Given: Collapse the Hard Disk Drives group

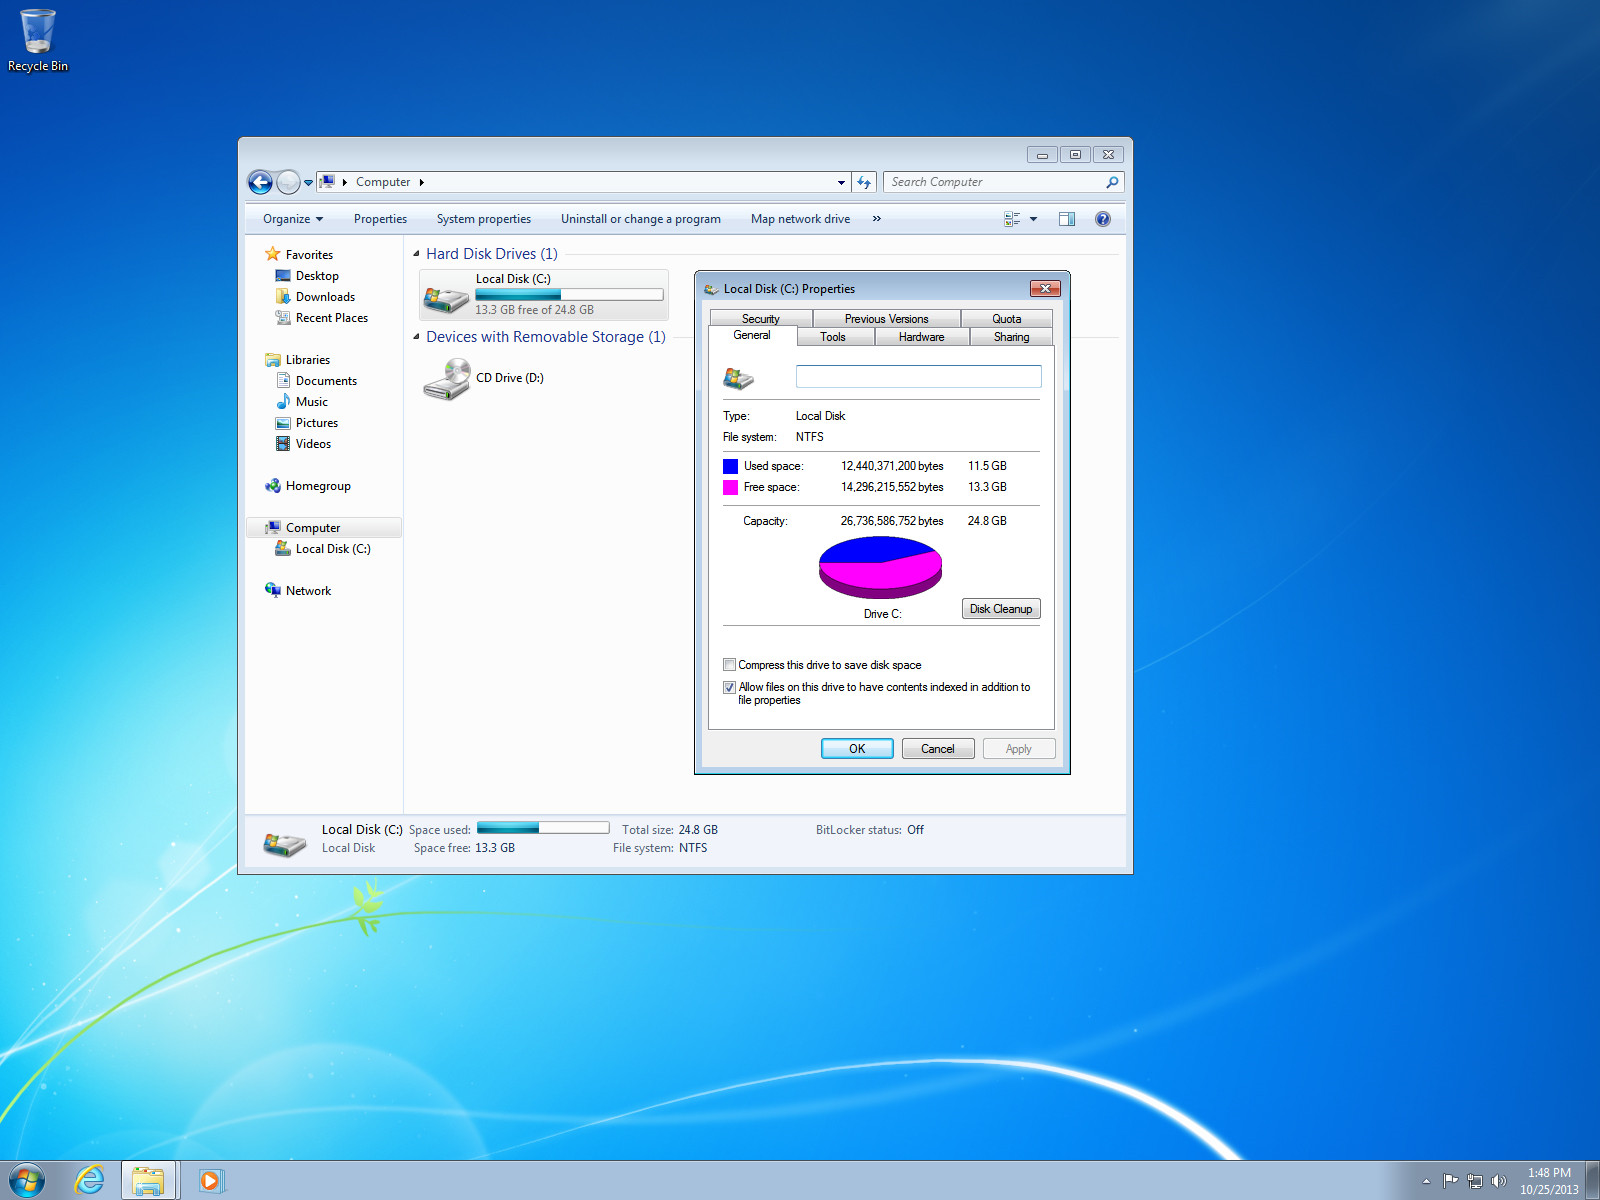Looking at the screenshot, I should 416,254.
